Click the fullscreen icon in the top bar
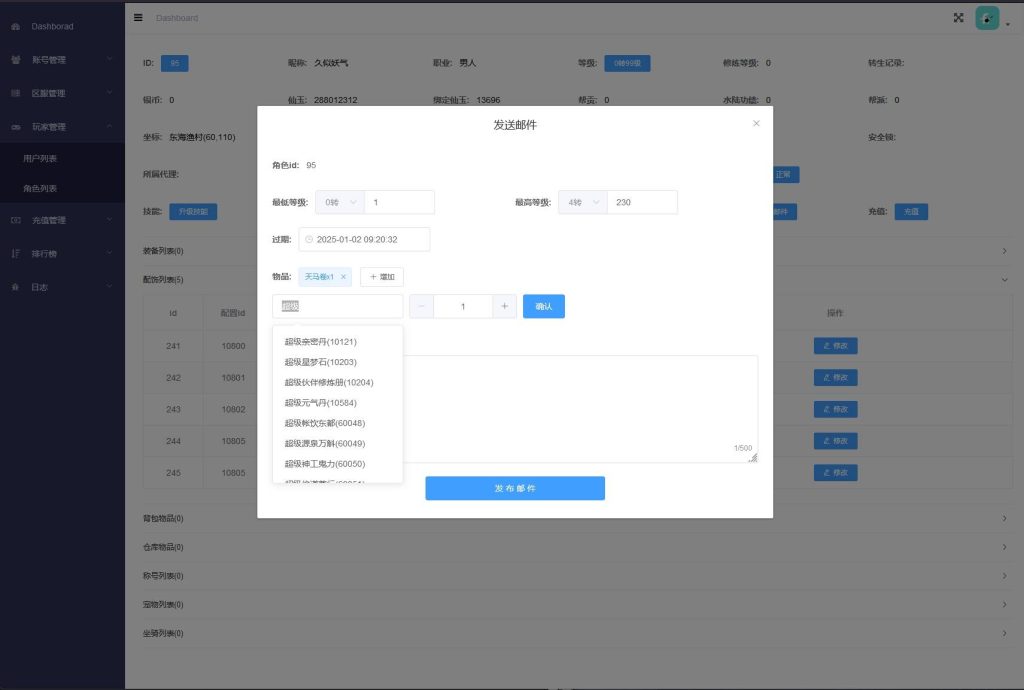Screen dimensions: 1024x690 coord(957,17)
